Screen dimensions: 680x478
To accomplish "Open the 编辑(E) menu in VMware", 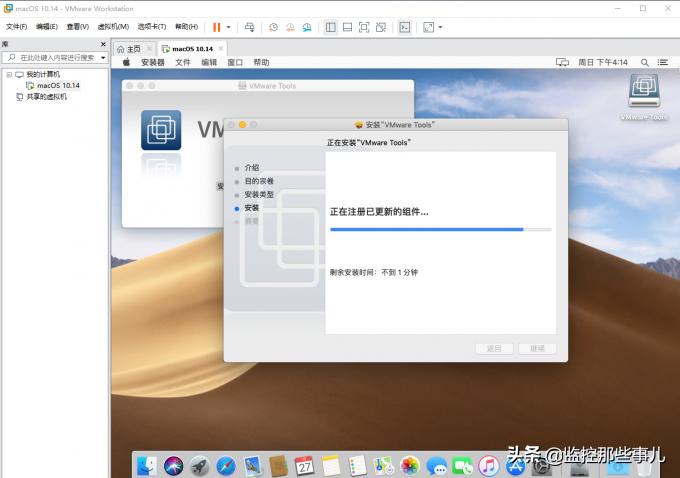I will (x=47, y=27).
